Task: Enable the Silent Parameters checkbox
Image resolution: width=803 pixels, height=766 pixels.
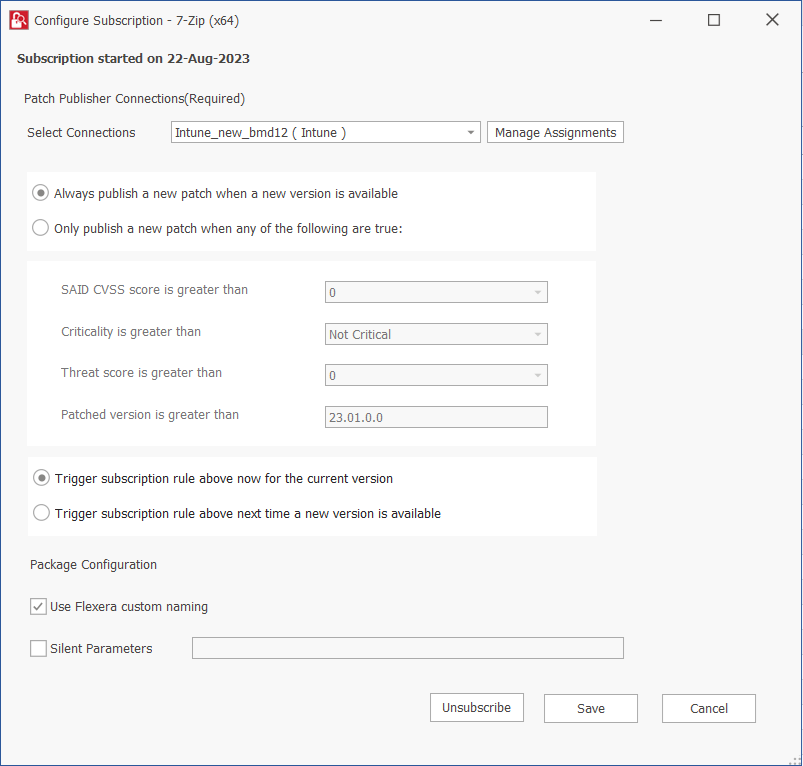Action: pyautogui.click(x=39, y=649)
